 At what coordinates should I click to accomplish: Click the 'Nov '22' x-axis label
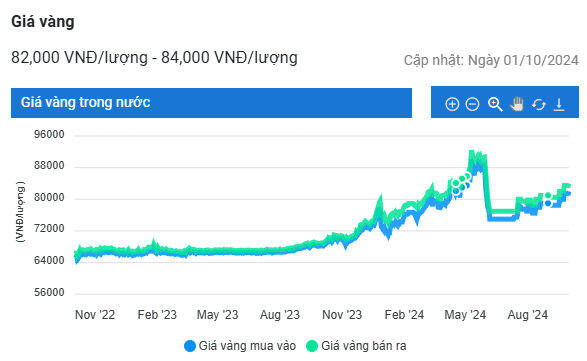(95, 315)
